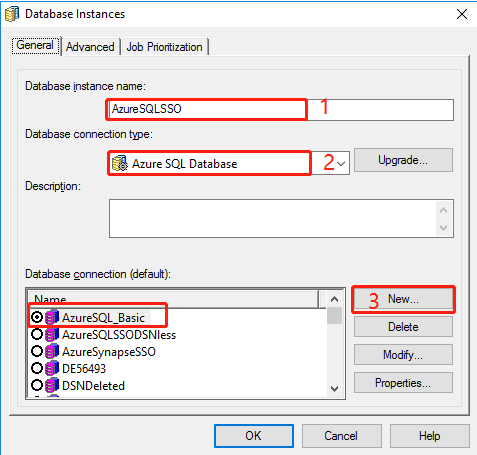477x455 pixels.
Task: Select the DSNDeleted radio button
Action: [x=37, y=385]
